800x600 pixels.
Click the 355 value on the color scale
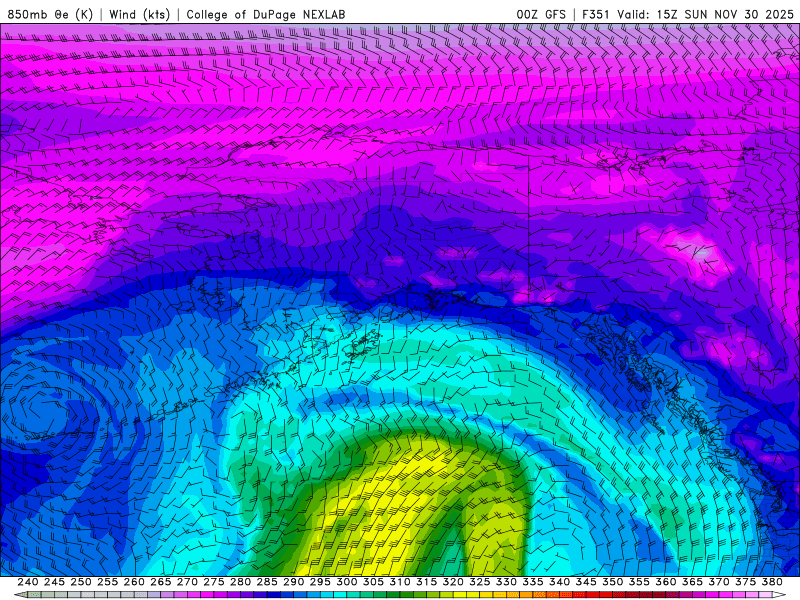[x=639, y=582]
